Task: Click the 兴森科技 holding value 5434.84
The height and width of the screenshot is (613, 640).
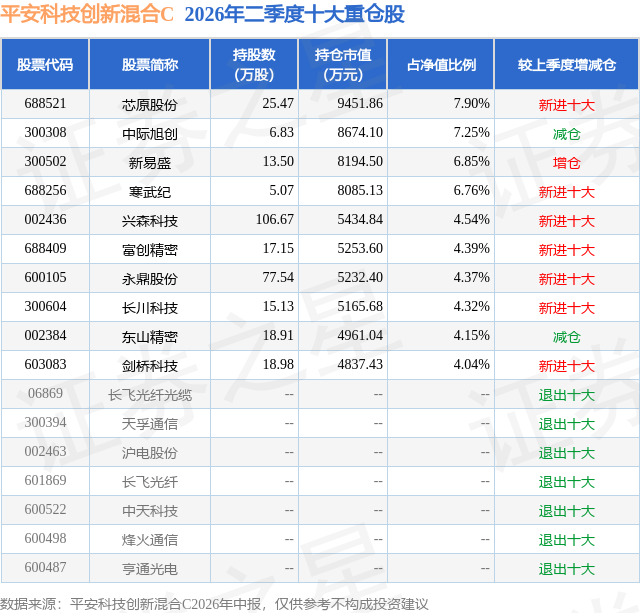Action: (x=360, y=220)
